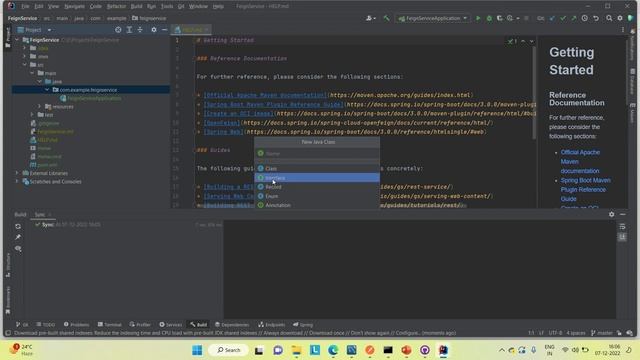Open Project panel options gear
This screenshot has height=360, width=640.
click(x=154, y=30)
